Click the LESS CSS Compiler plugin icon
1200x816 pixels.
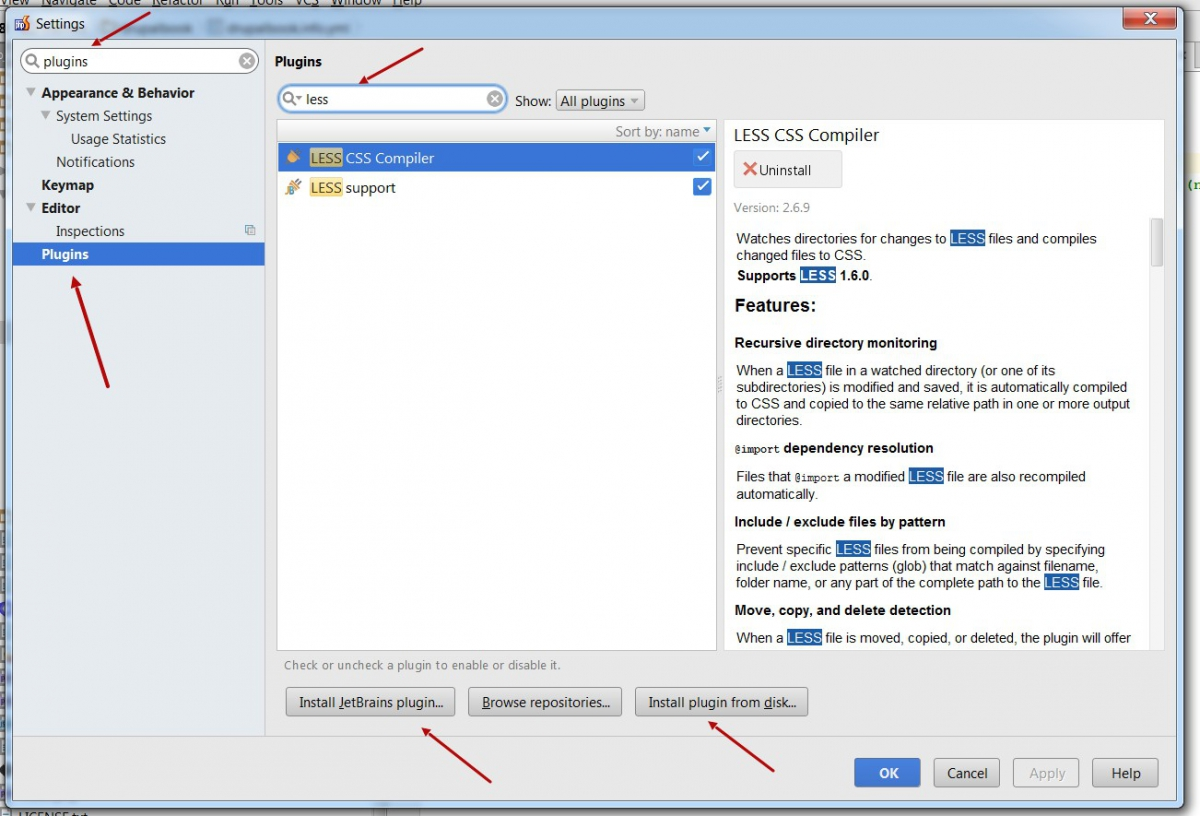coord(293,157)
